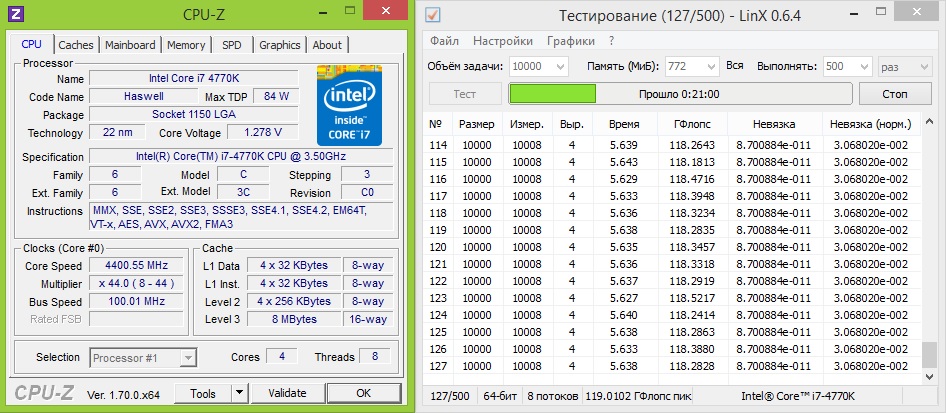Click the Revision value C0
946x413 pixels.
pos(367,192)
